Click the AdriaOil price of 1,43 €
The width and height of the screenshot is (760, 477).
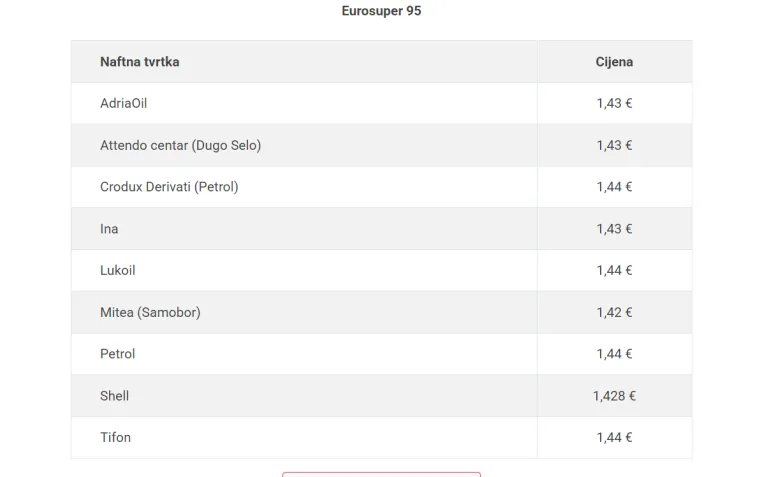pos(614,103)
